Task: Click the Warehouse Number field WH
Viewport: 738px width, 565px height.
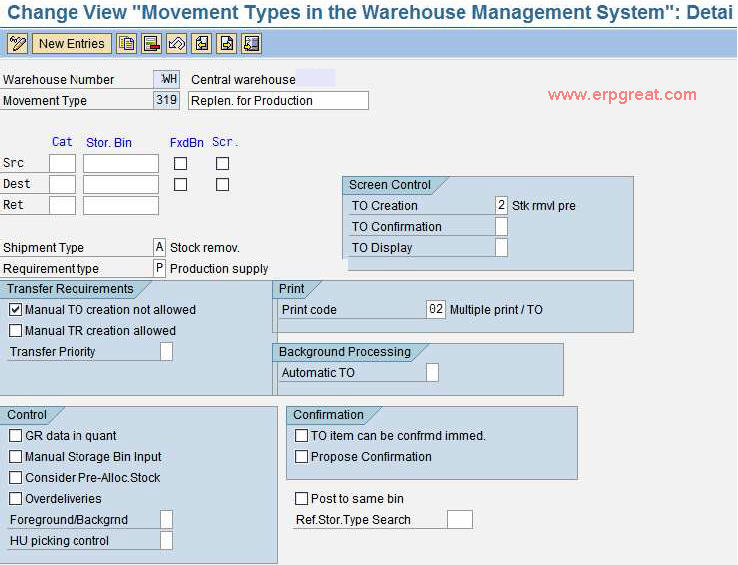Action: coord(167,79)
